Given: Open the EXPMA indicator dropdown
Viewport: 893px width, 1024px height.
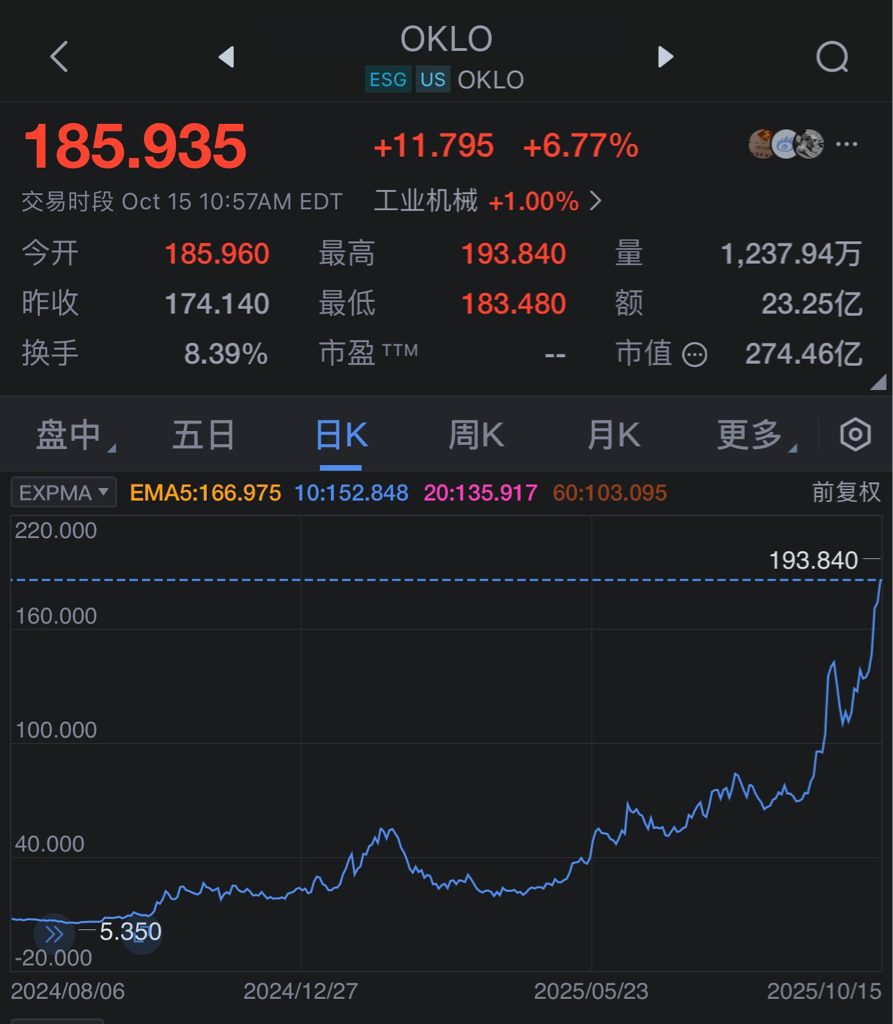Looking at the screenshot, I should click(63, 492).
